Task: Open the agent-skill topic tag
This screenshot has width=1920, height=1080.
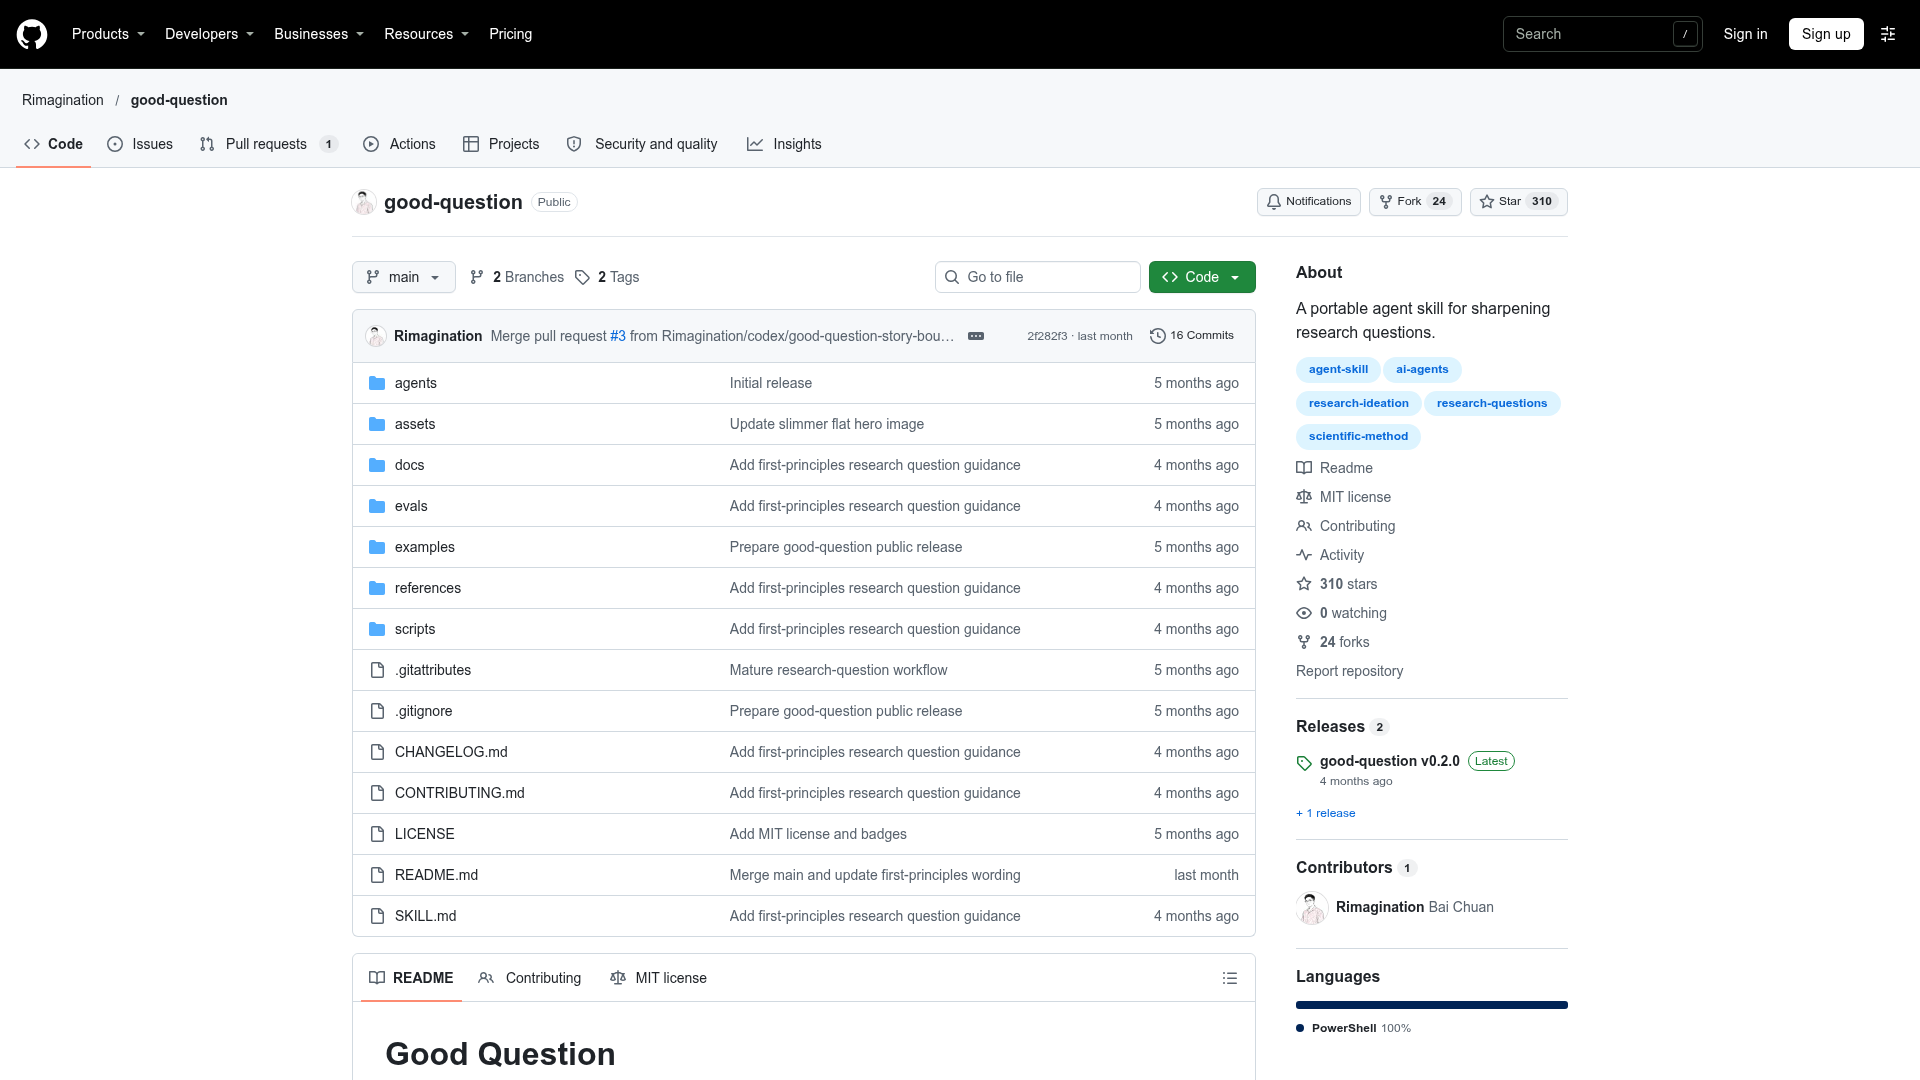Action: click(1338, 370)
